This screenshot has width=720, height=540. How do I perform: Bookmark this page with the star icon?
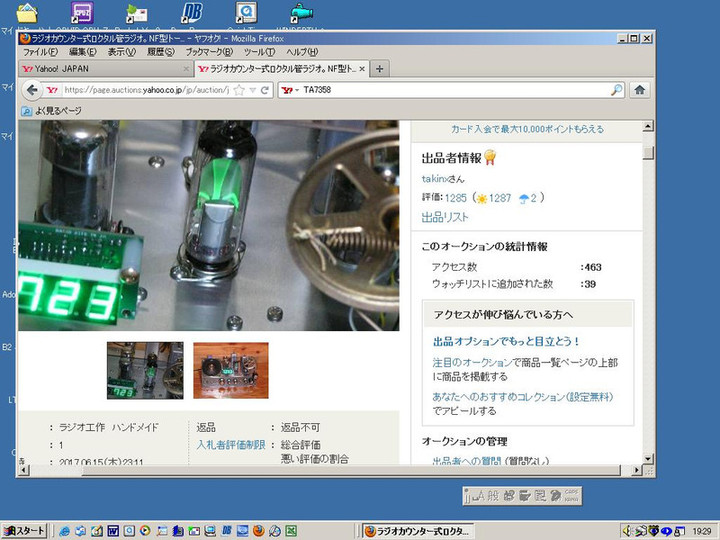pyautogui.click(x=239, y=90)
